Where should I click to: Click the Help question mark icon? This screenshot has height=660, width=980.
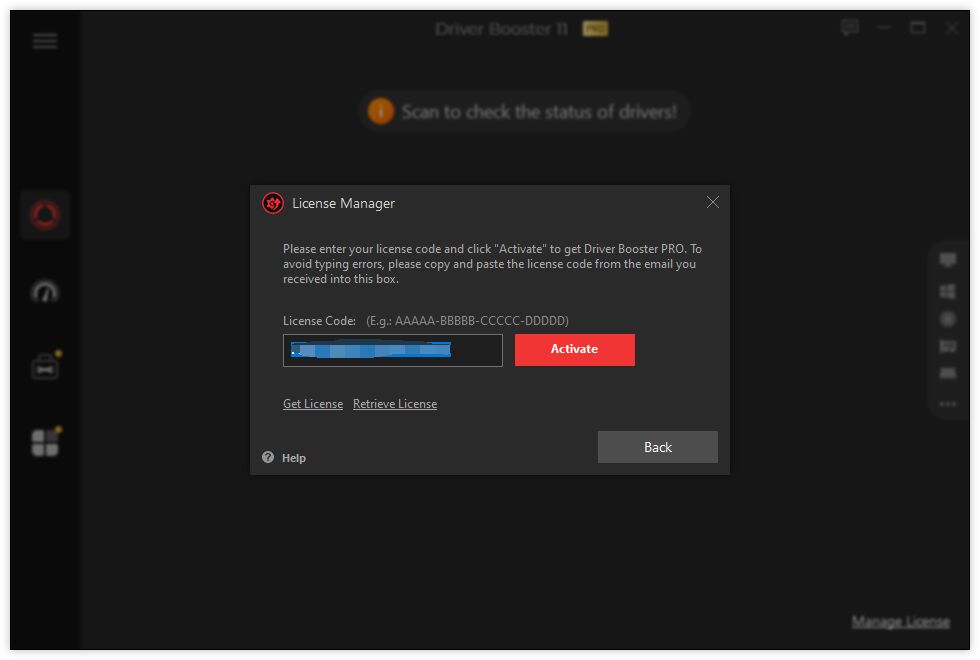(x=268, y=458)
